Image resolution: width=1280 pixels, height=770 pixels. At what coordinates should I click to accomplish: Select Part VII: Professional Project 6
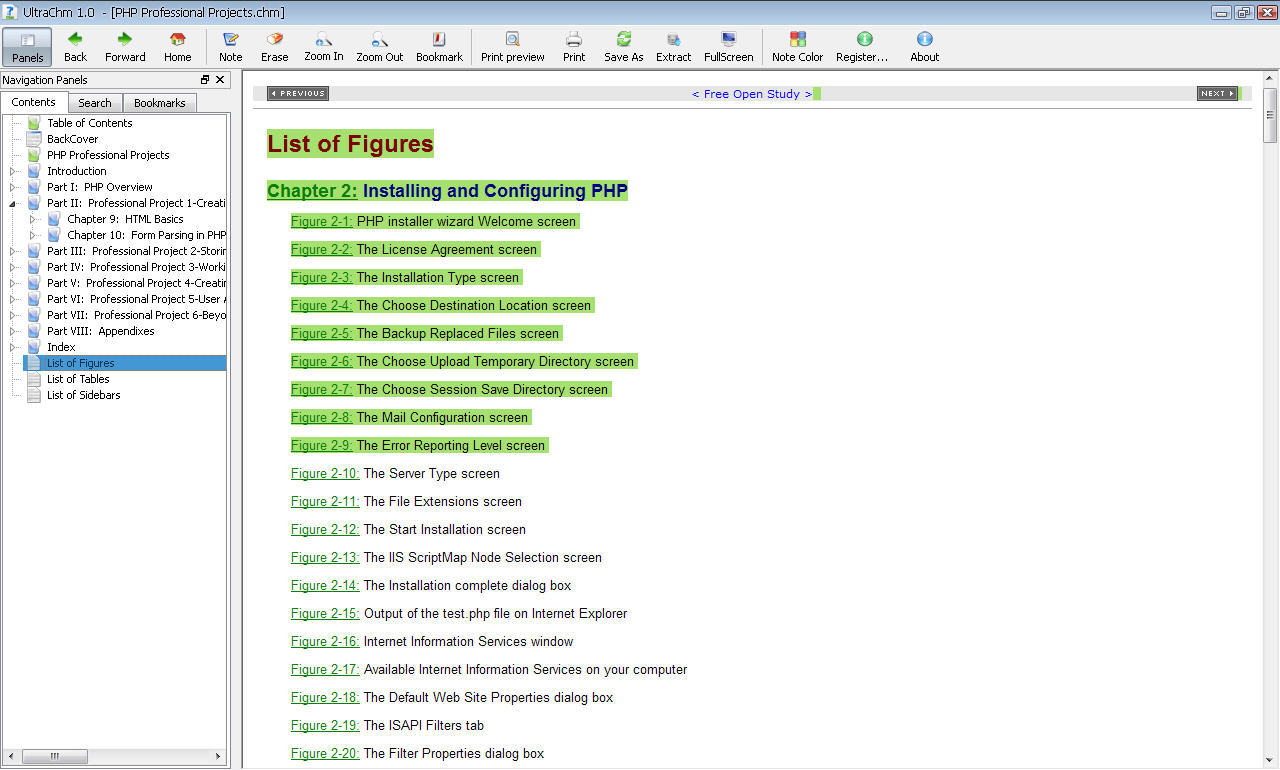pyautogui.click(x=136, y=315)
